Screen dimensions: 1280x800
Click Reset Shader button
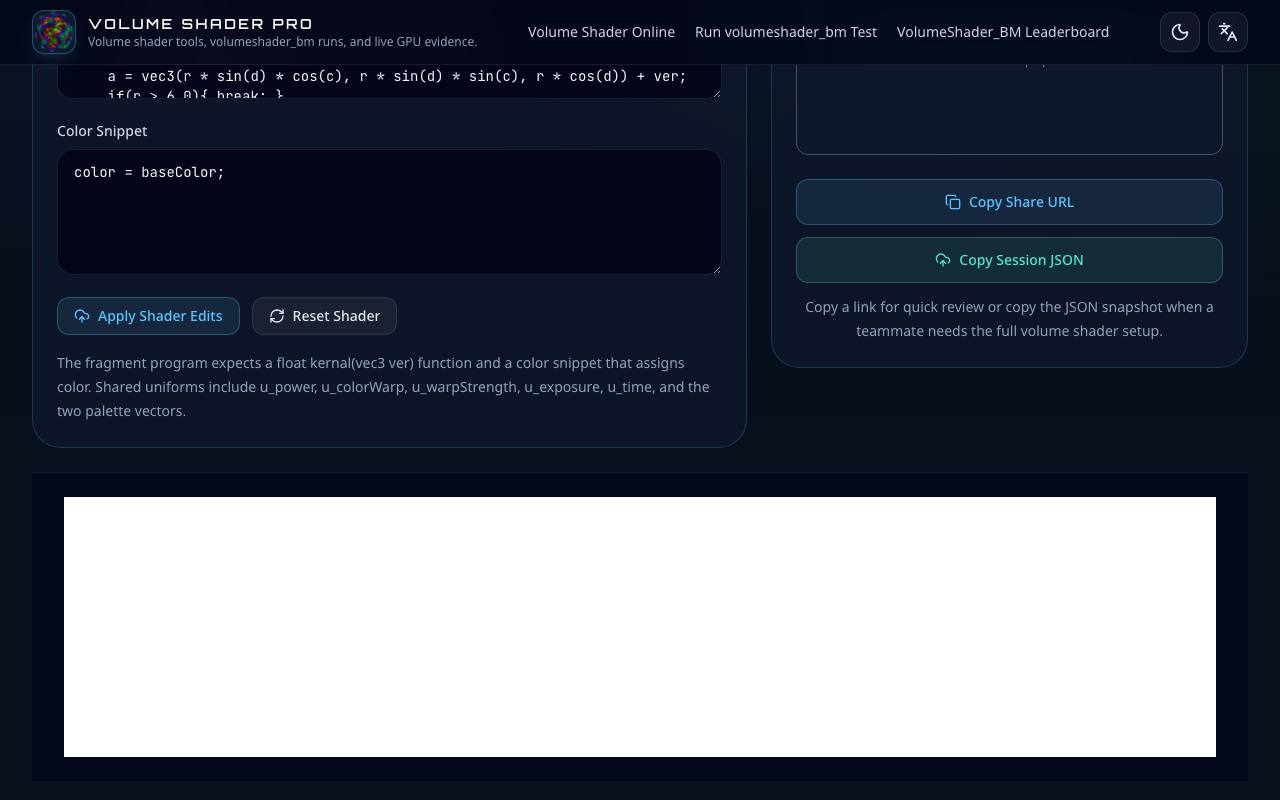tap(324, 316)
